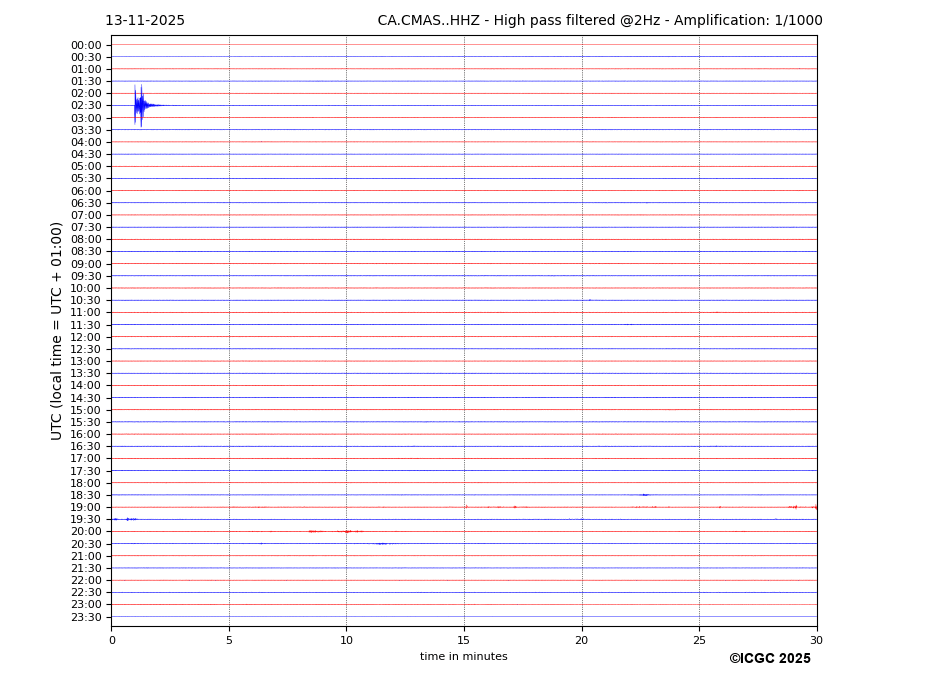The image size is (927, 696).
Task: Click the ©ICGC 2025 copyright text
Action: [x=769, y=658]
